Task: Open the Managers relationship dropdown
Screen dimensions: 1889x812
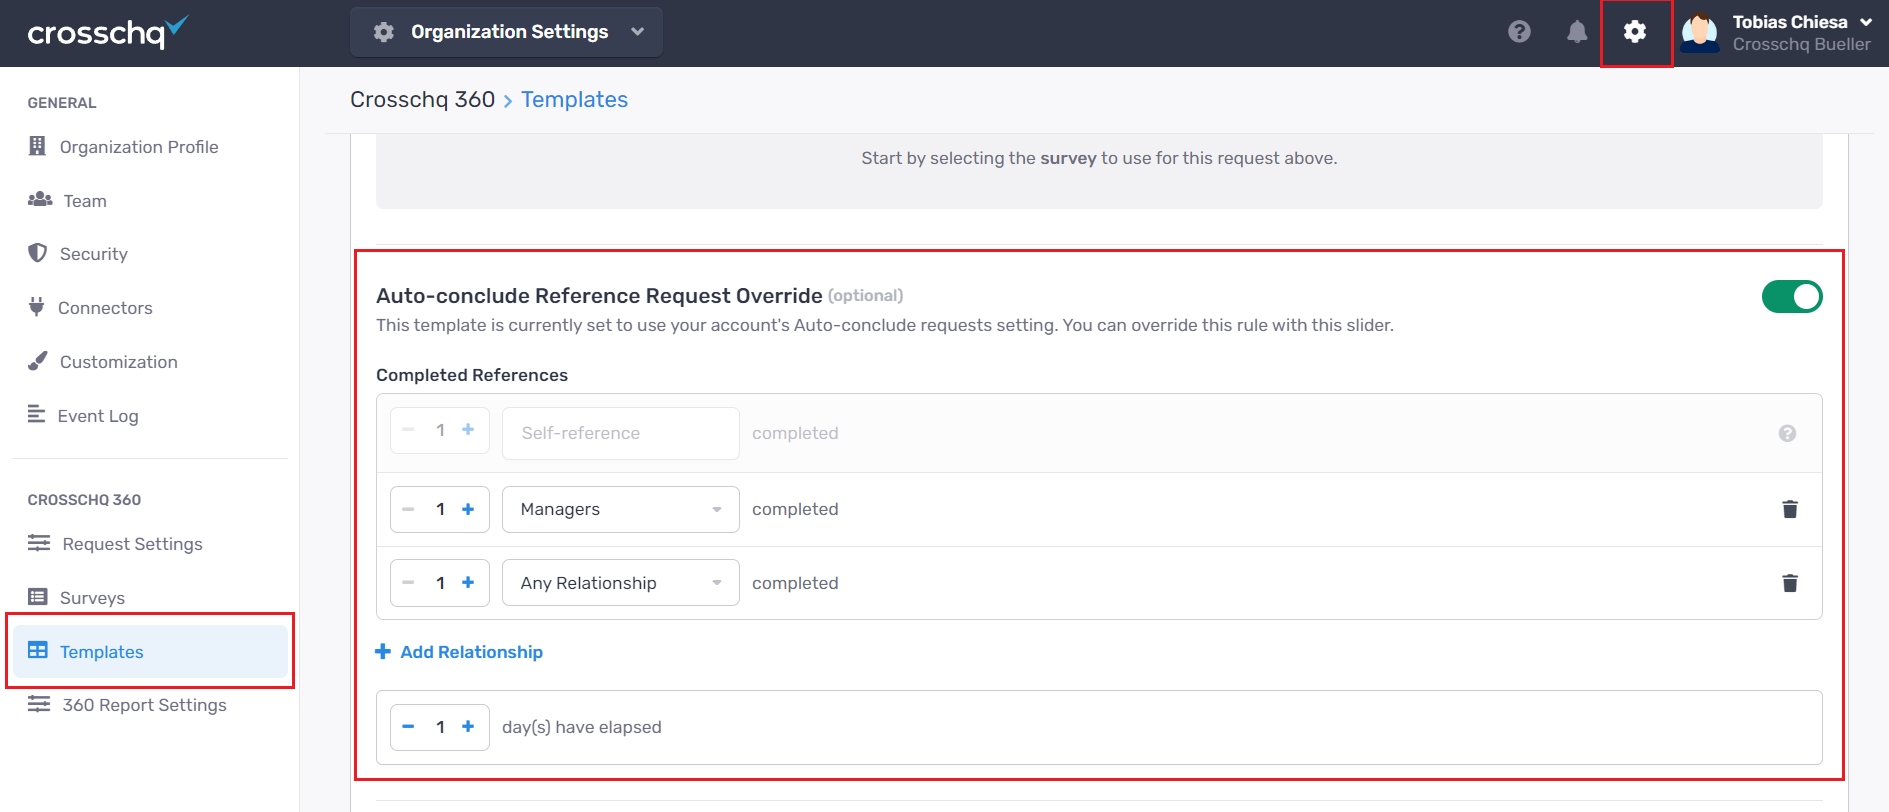Action: tap(620, 509)
